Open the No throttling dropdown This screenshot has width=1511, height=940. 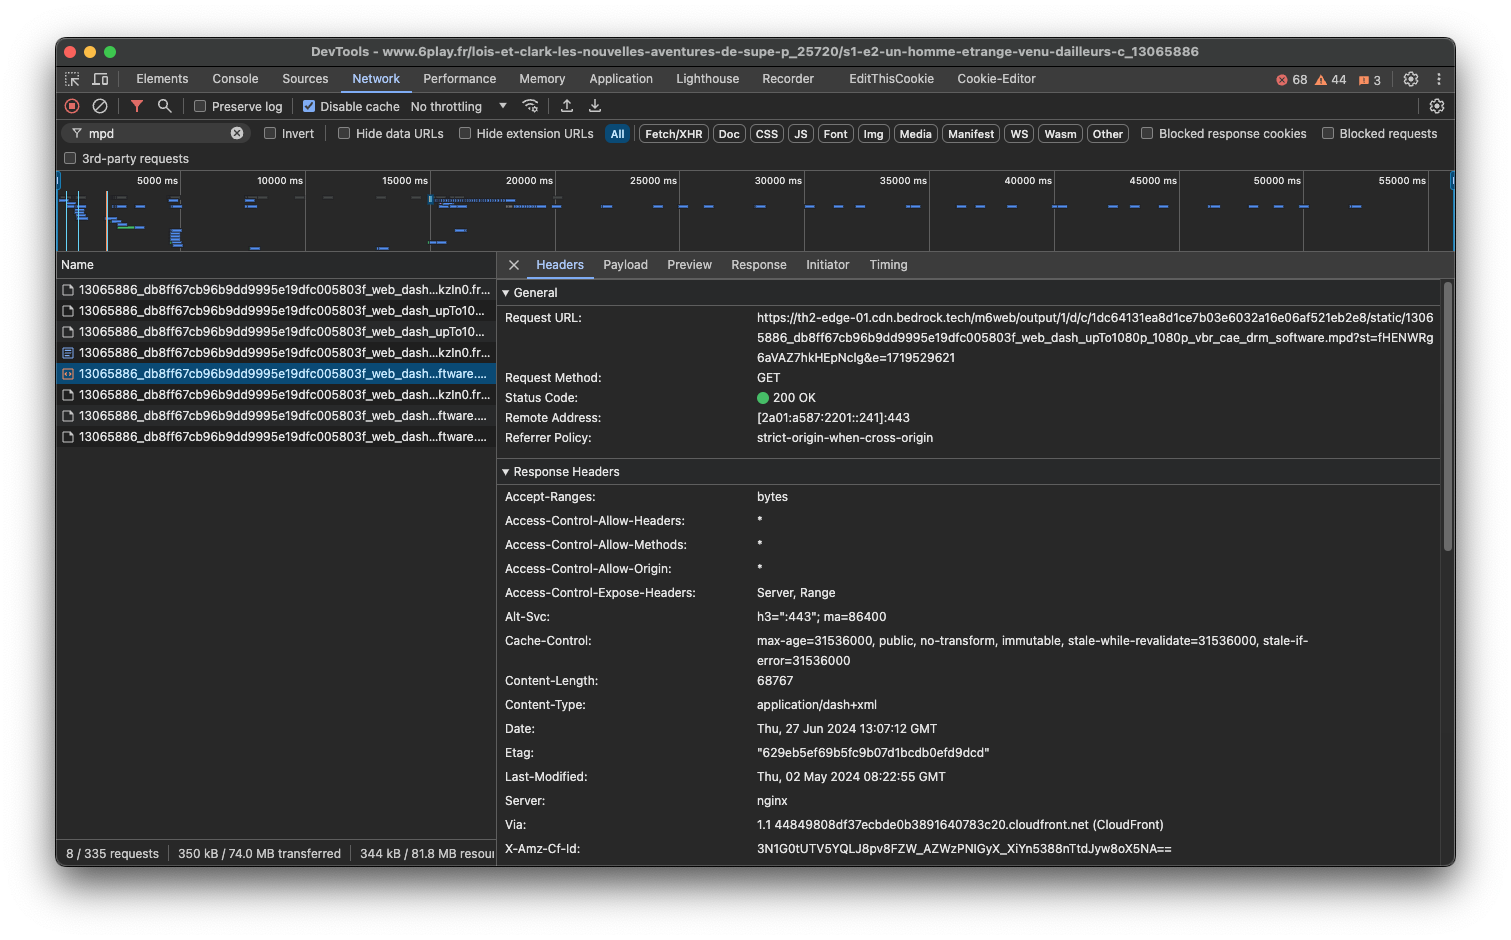click(458, 106)
